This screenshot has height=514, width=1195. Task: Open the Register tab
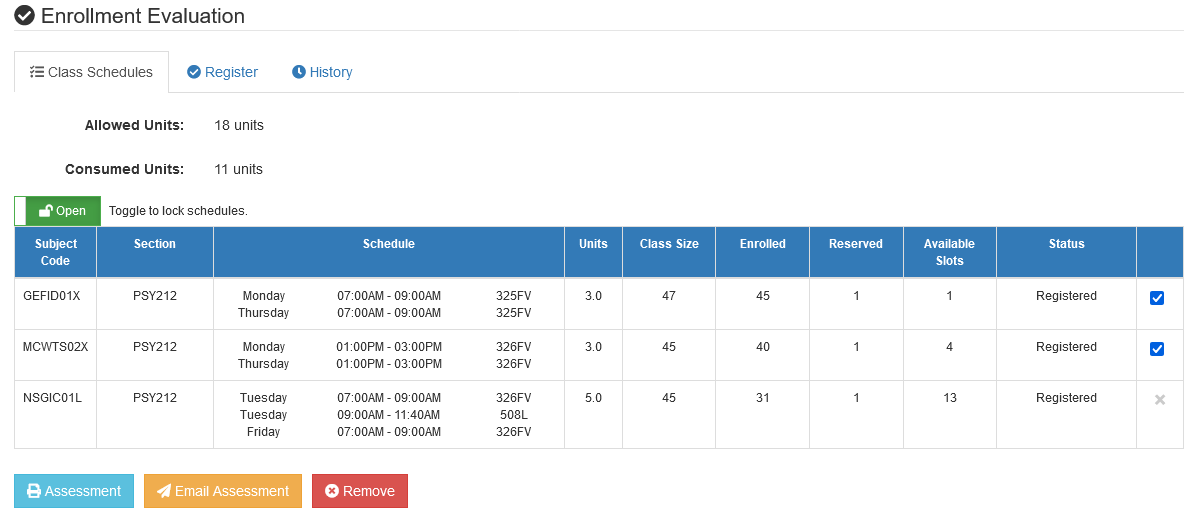coord(223,72)
